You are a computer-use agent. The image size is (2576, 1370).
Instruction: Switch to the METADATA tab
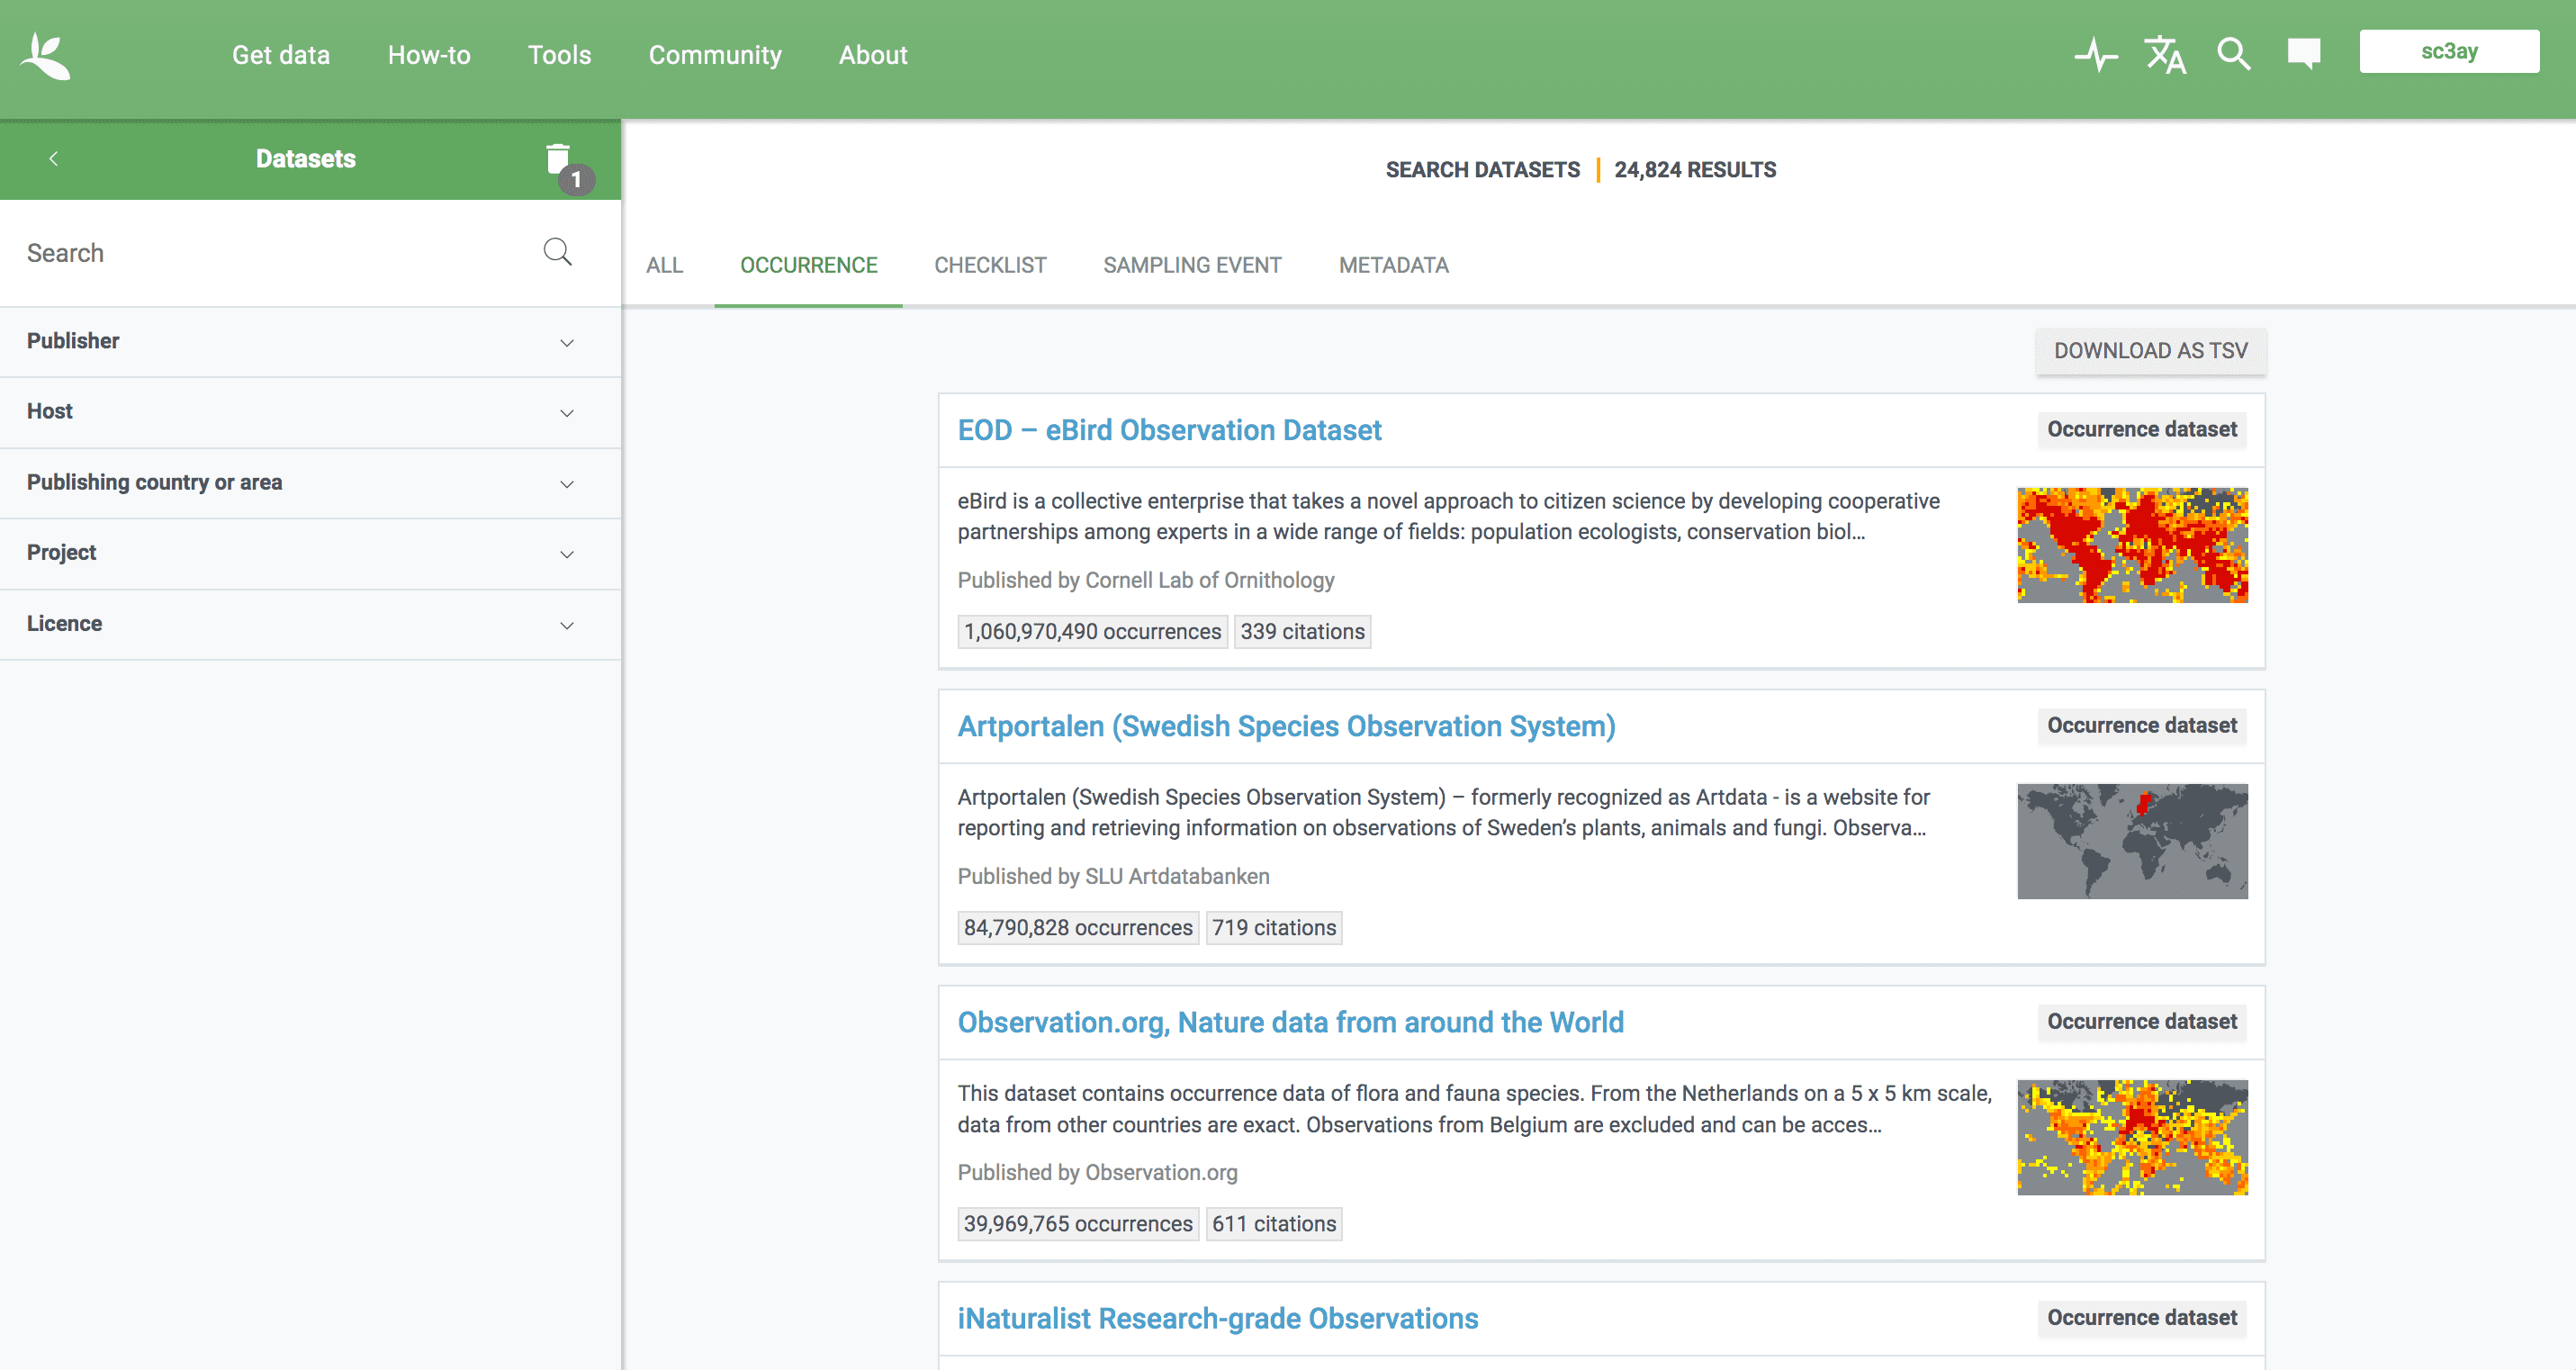(x=1393, y=265)
